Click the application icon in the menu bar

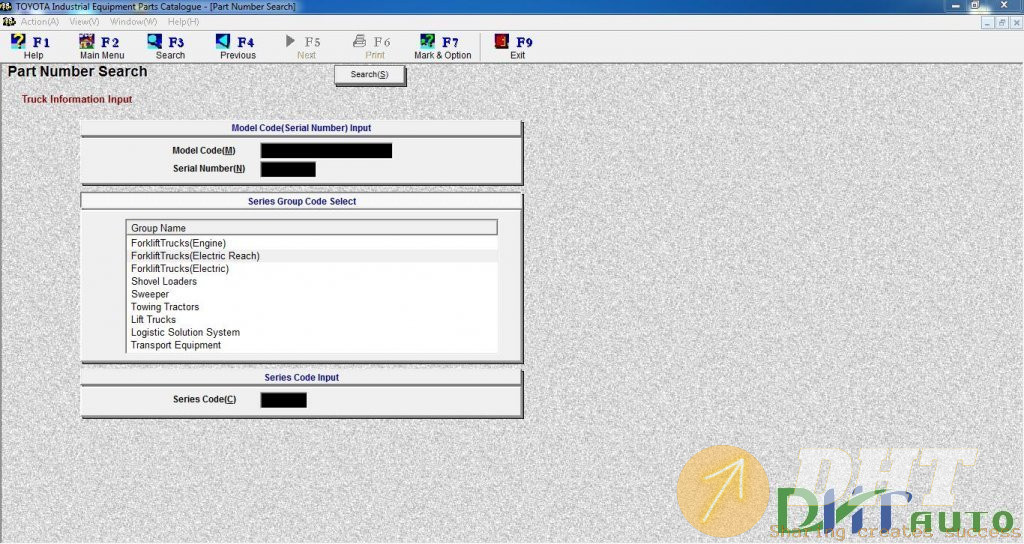click(x=8, y=22)
